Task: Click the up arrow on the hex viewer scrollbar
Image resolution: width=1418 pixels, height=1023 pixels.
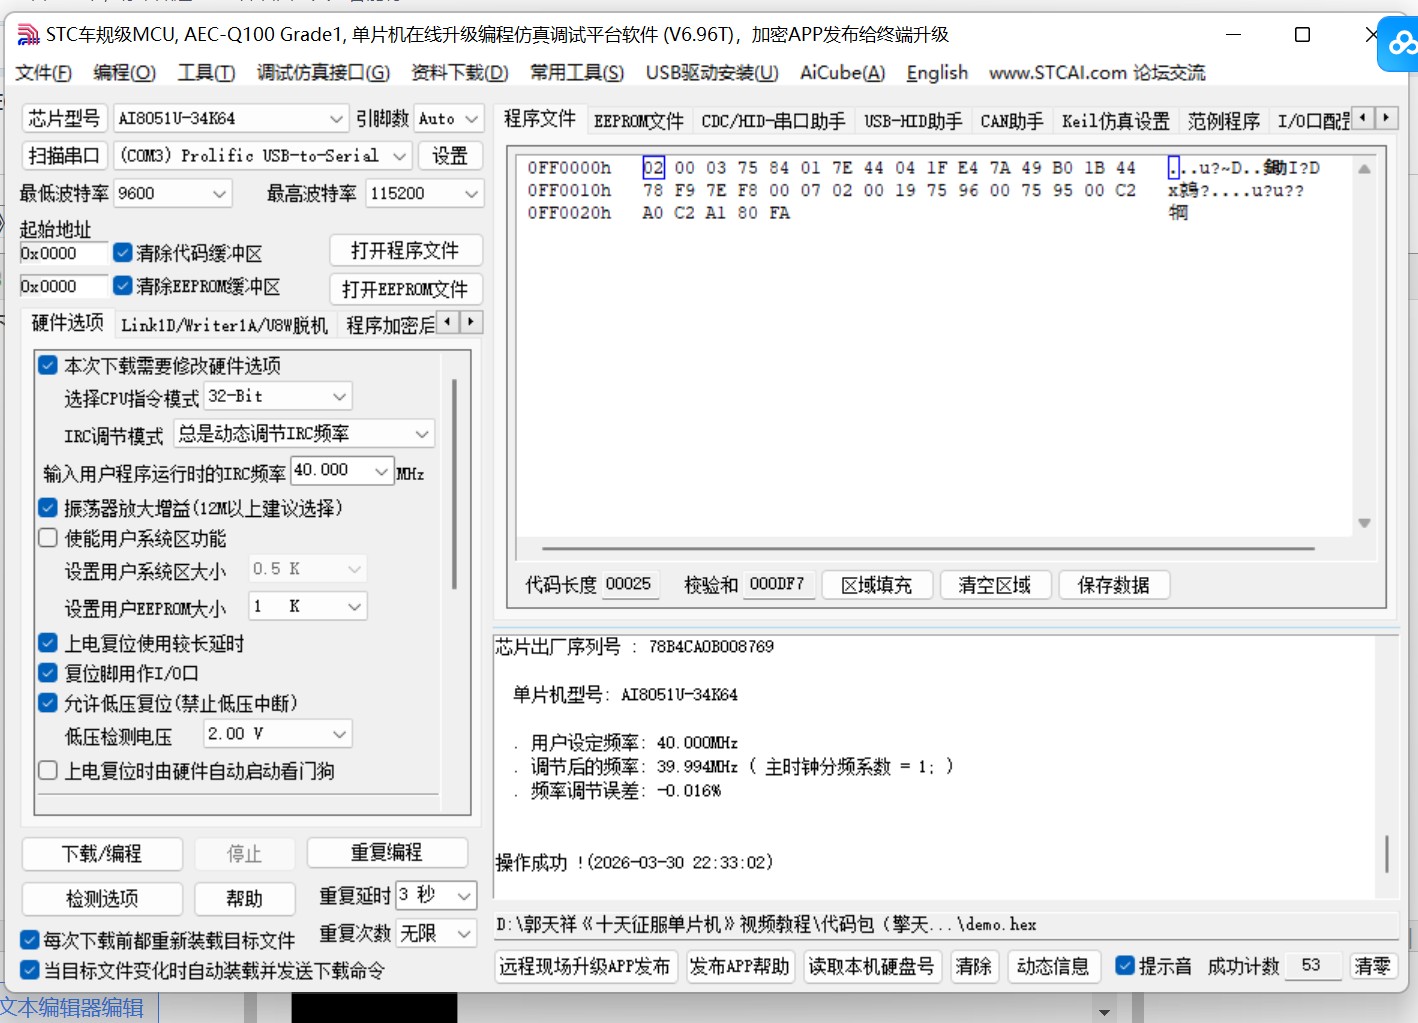Action: click(1364, 169)
